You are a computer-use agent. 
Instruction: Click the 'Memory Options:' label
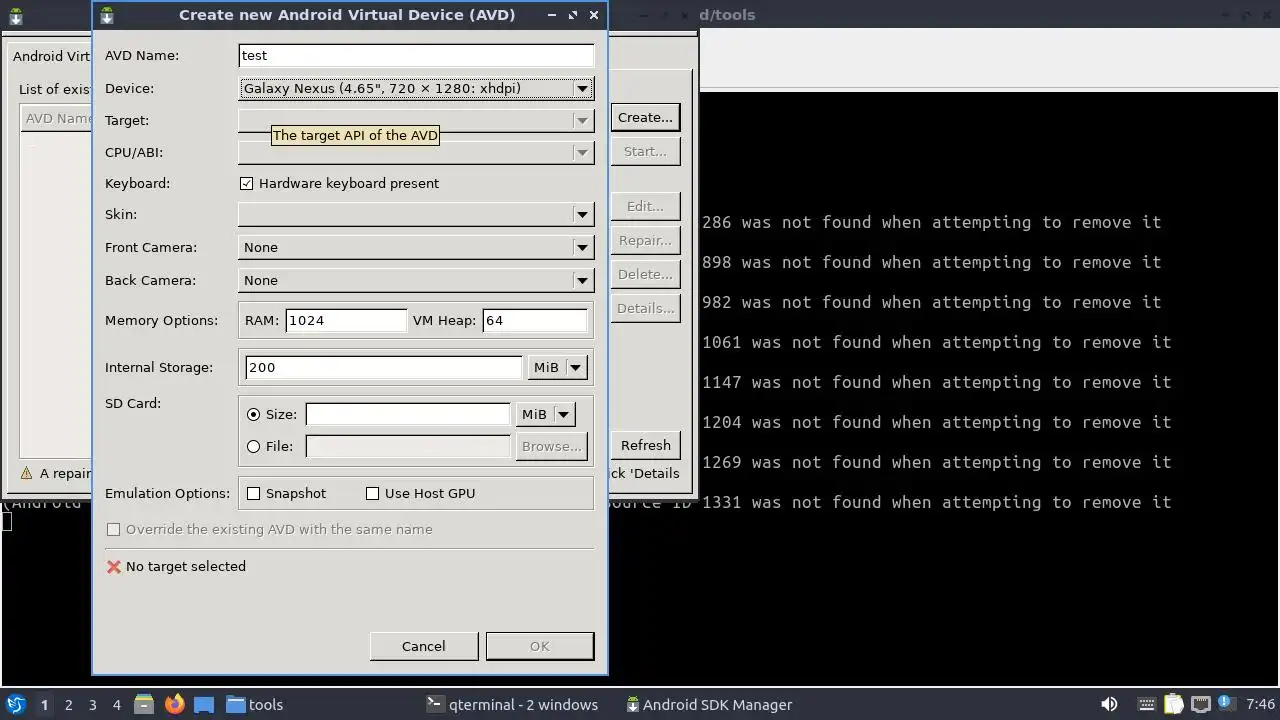tap(161, 320)
